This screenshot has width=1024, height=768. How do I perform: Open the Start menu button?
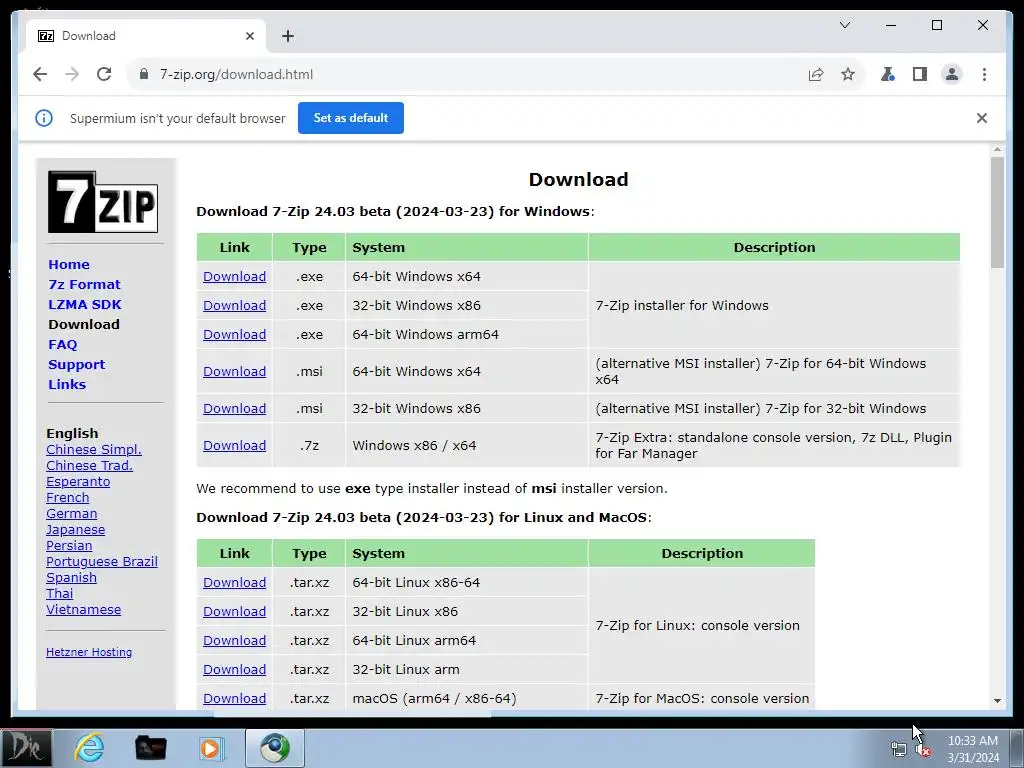click(x=26, y=748)
